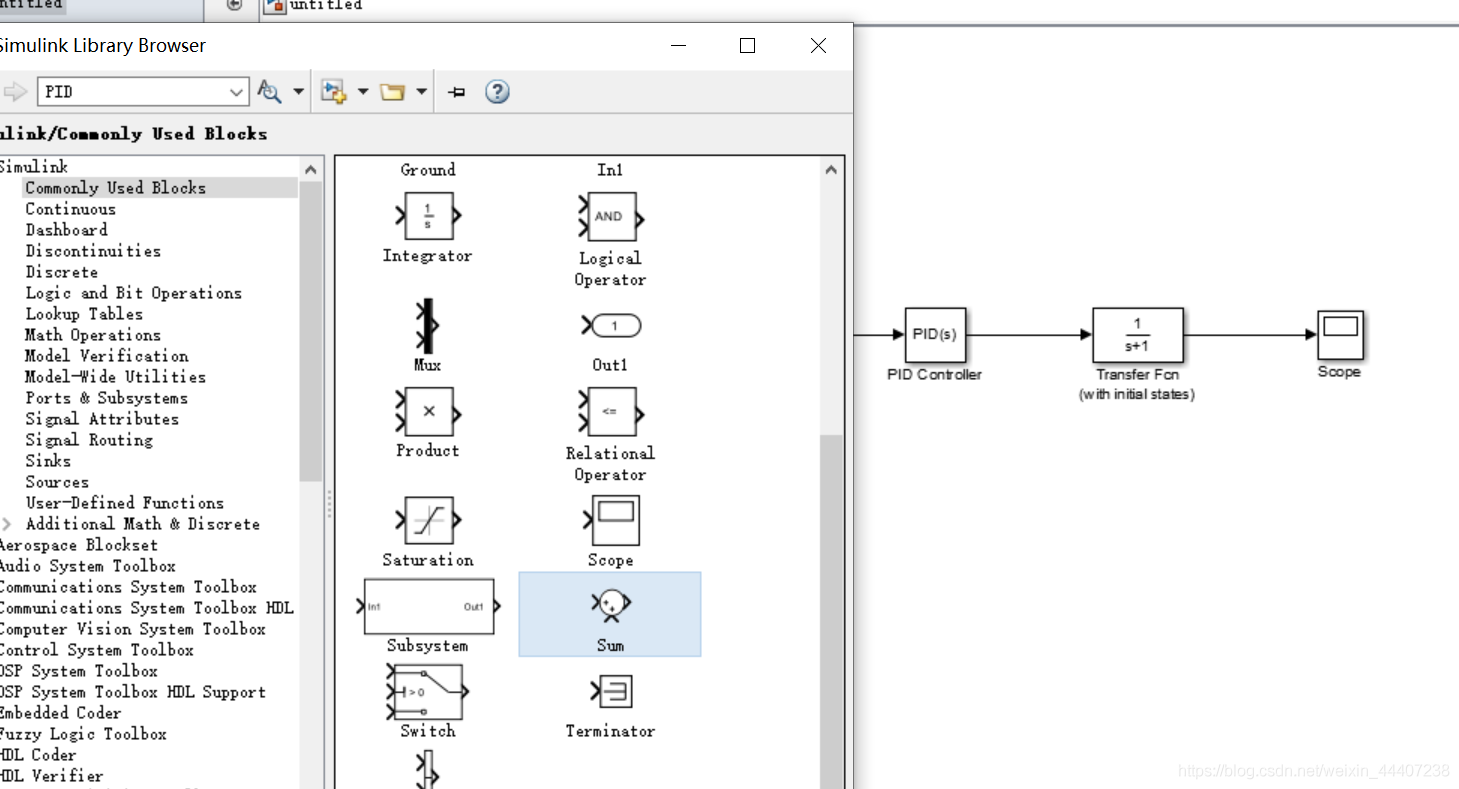The image size is (1459, 789).
Task: Select Model-Wide Utilities library
Action: coord(116,377)
